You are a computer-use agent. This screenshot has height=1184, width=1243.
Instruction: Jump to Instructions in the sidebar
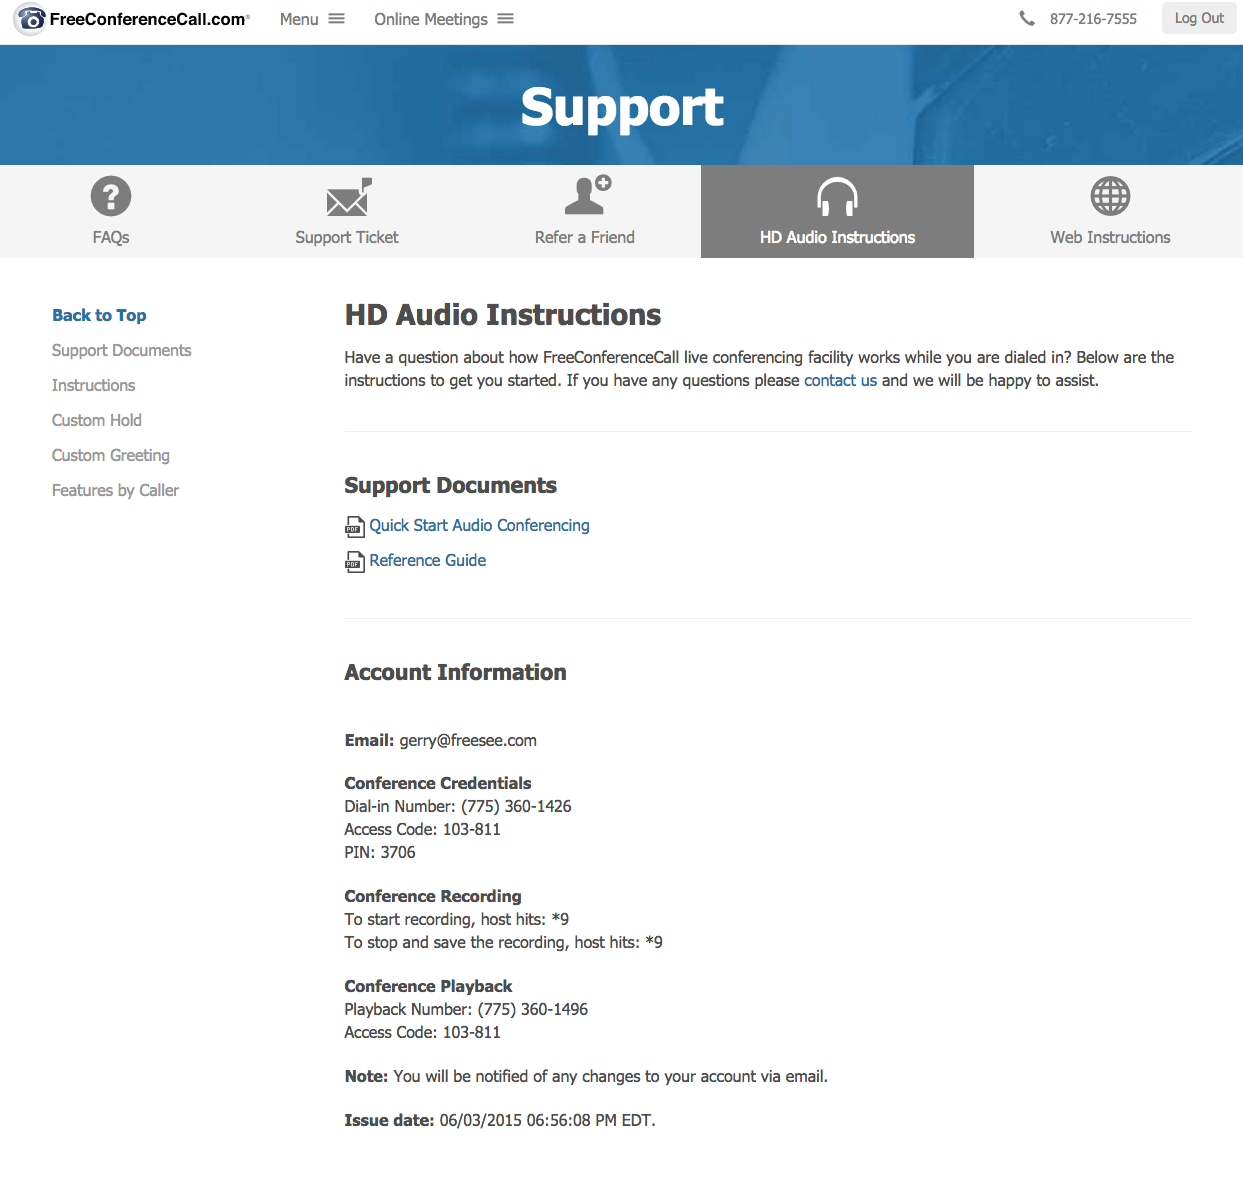point(94,385)
